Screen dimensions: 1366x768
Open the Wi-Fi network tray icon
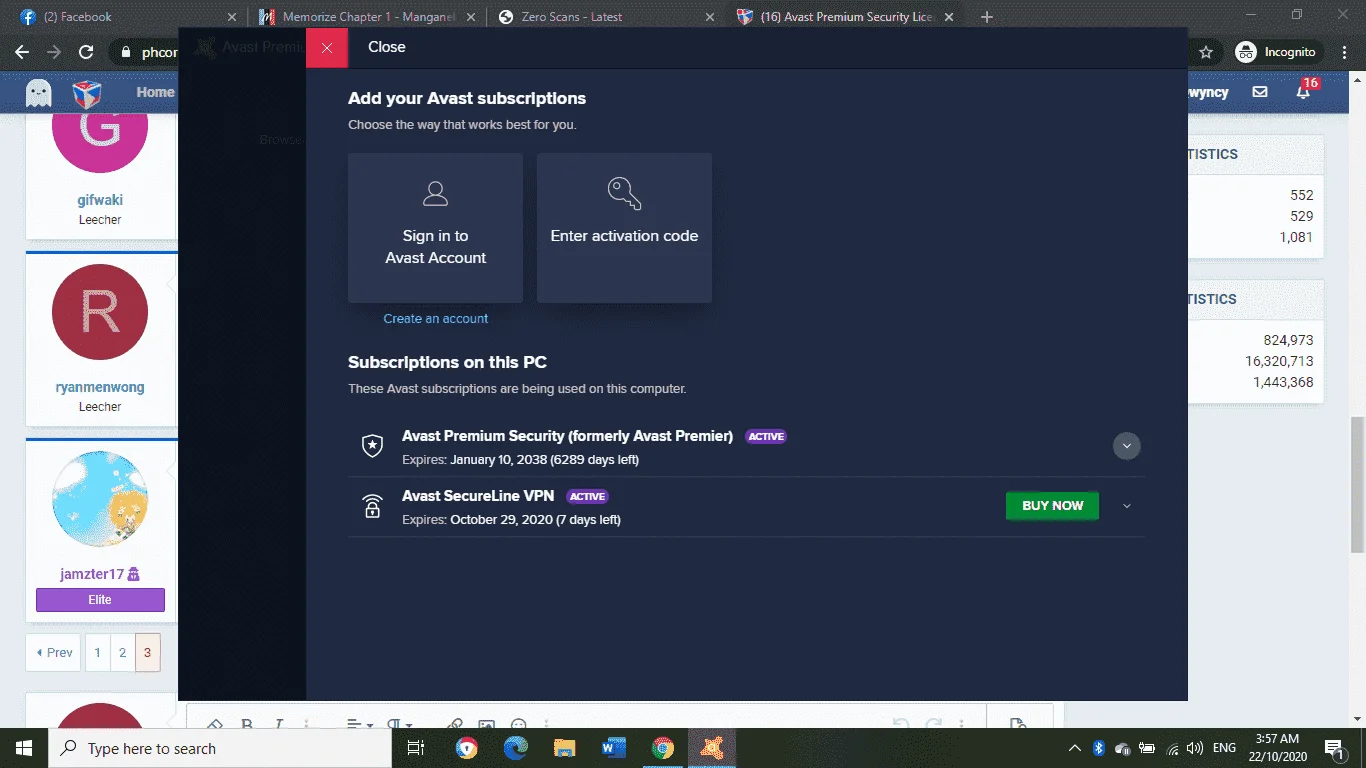click(x=1170, y=748)
